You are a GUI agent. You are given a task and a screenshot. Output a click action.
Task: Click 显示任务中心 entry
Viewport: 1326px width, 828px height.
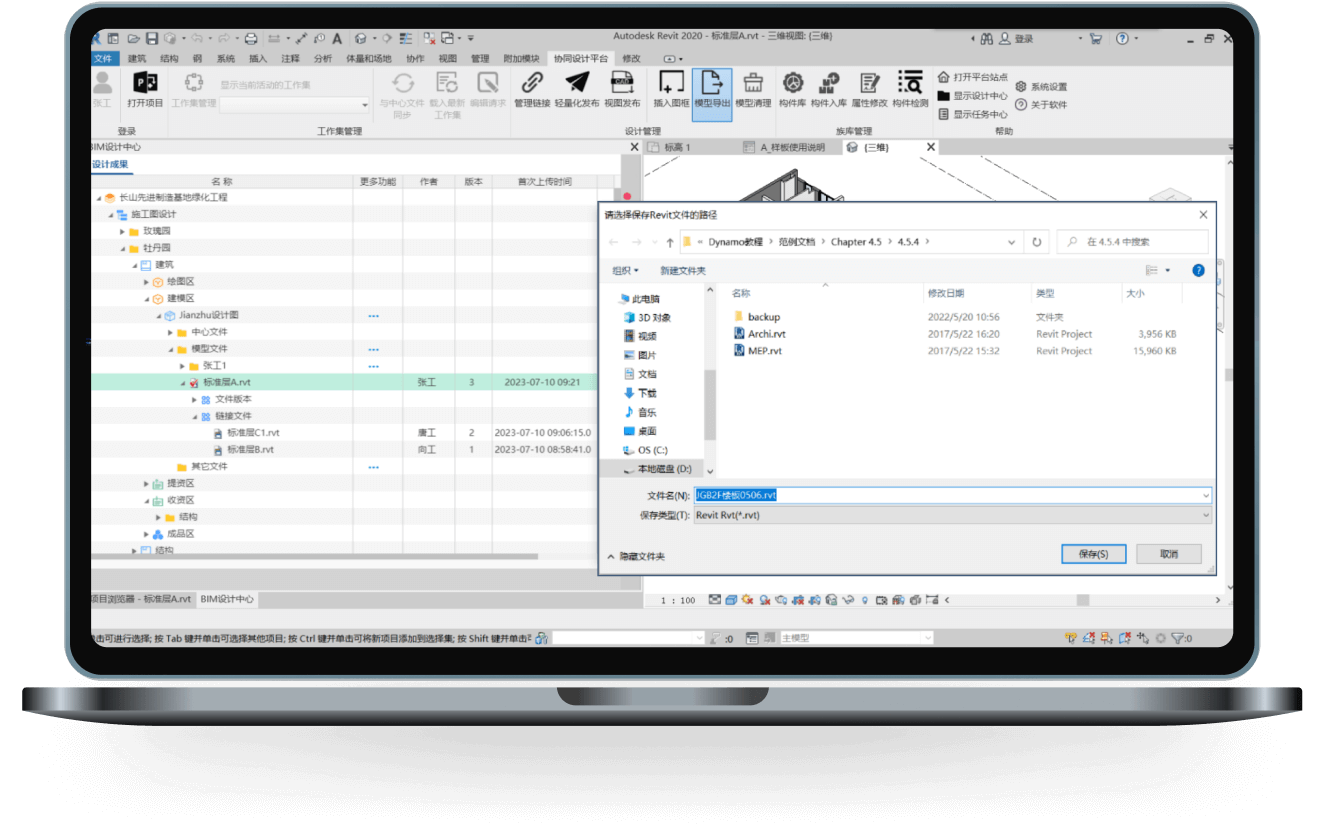coord(972,114)
